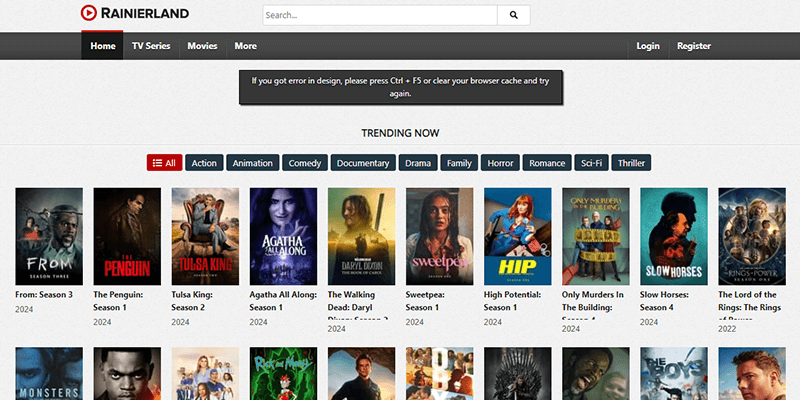800x400 pixels.
Task: Go to the Movies menu
Action: click(202, 46)
